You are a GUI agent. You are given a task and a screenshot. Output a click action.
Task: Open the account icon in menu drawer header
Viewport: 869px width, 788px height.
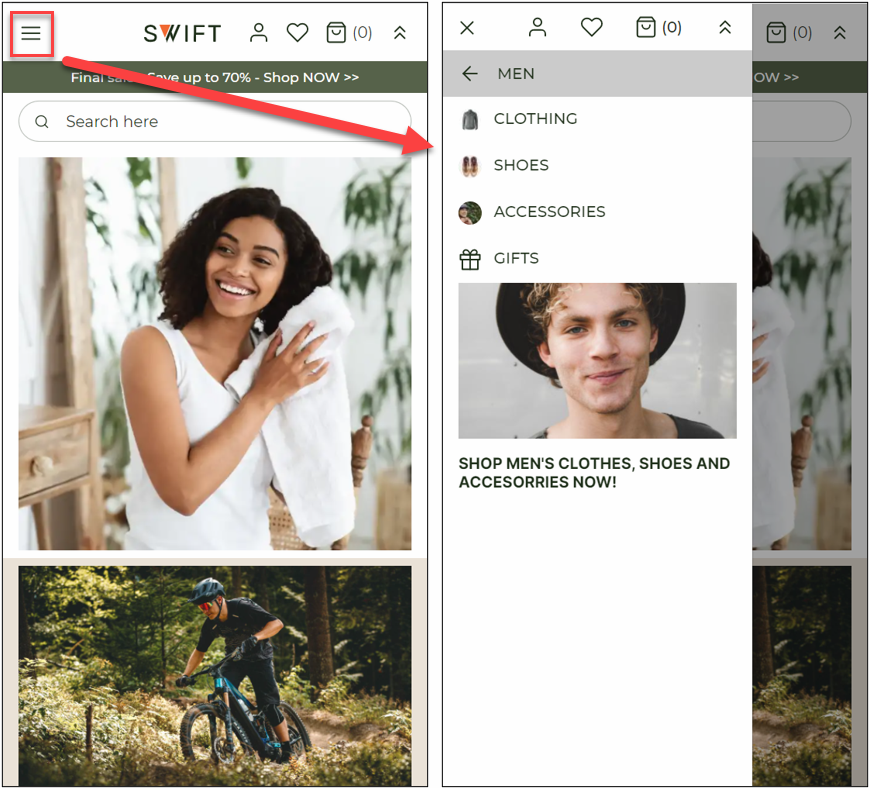pyautogui.click(x=538, y=28)
